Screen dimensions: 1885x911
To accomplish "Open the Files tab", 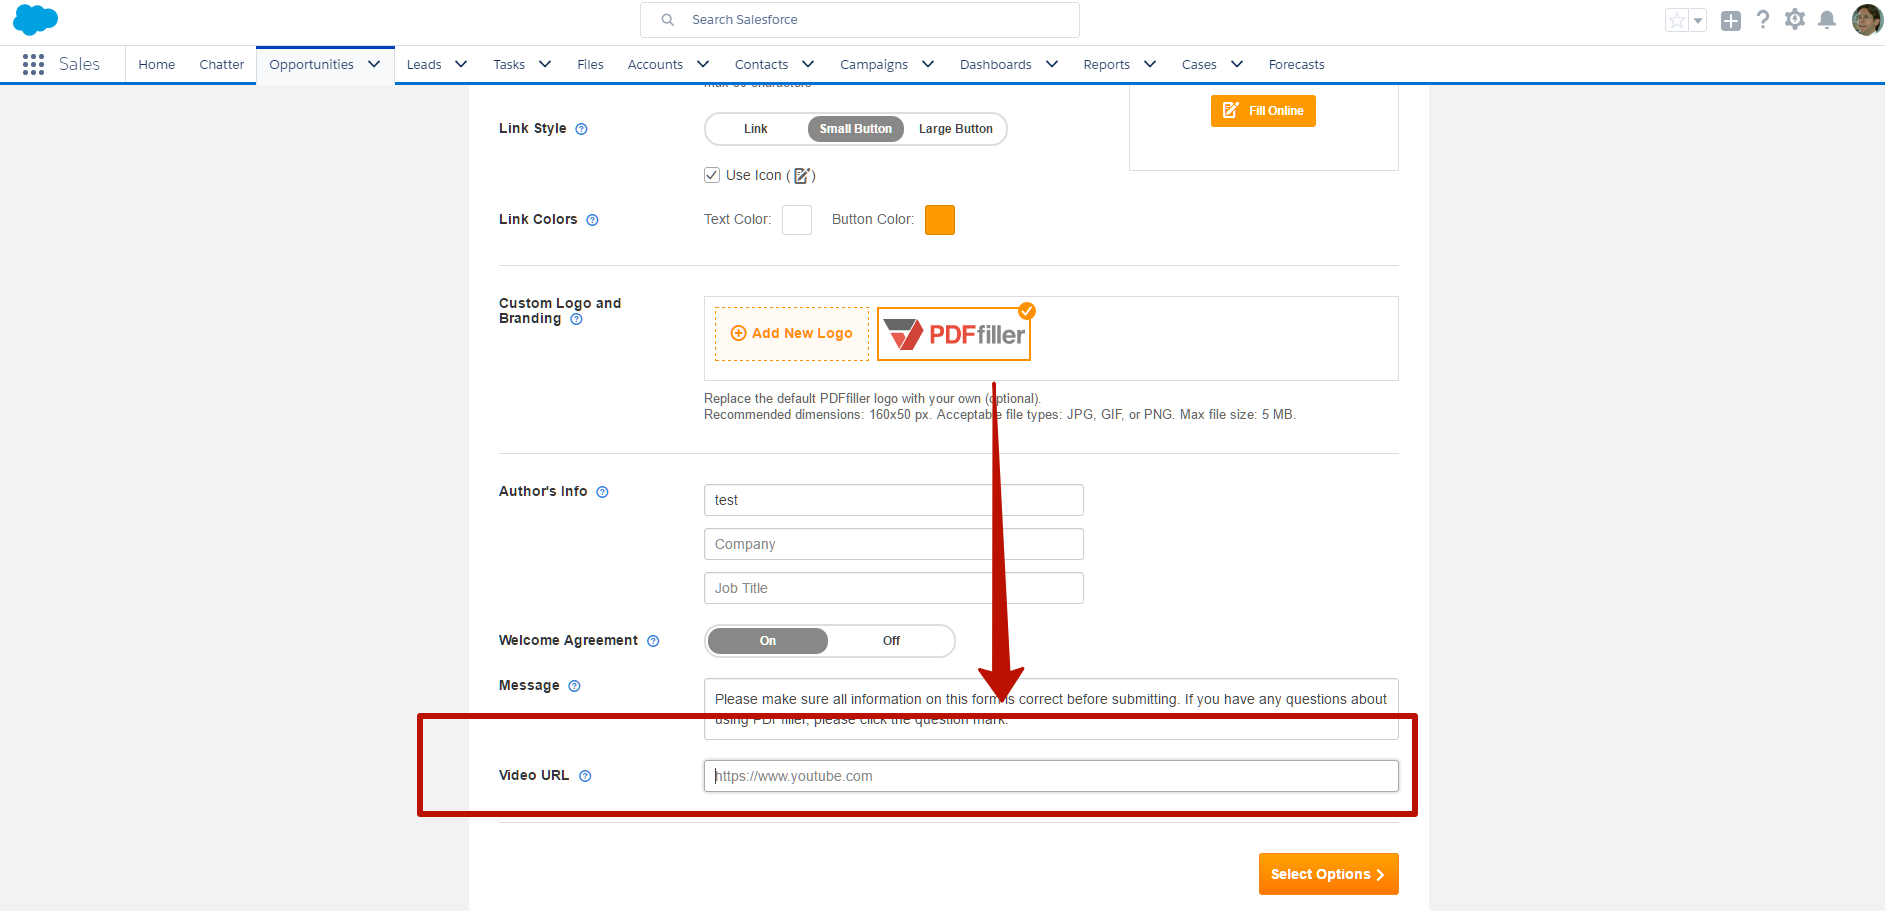I will pos(590,64).
